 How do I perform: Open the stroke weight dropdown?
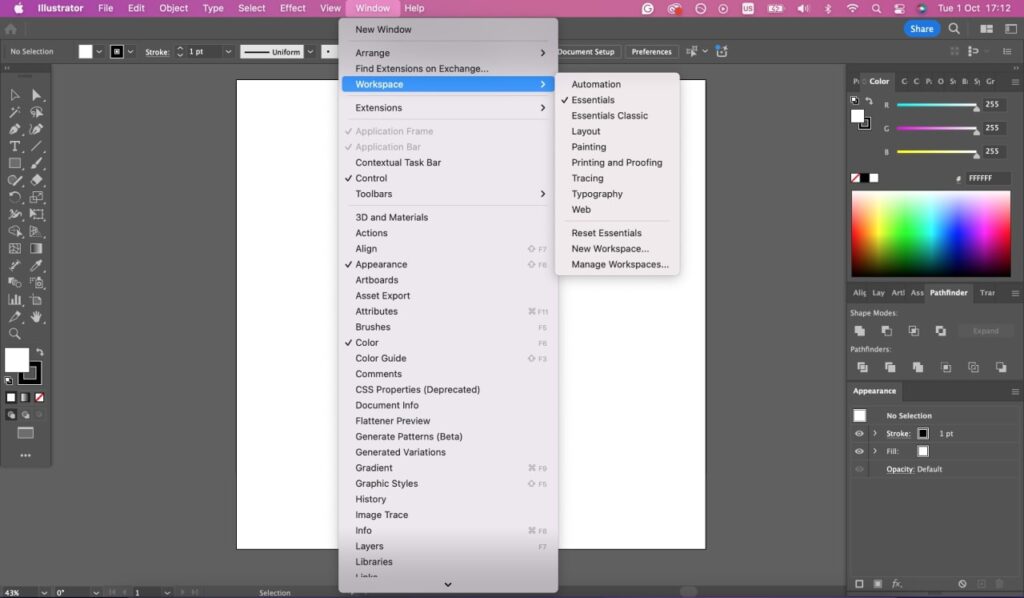click(228, 52)
